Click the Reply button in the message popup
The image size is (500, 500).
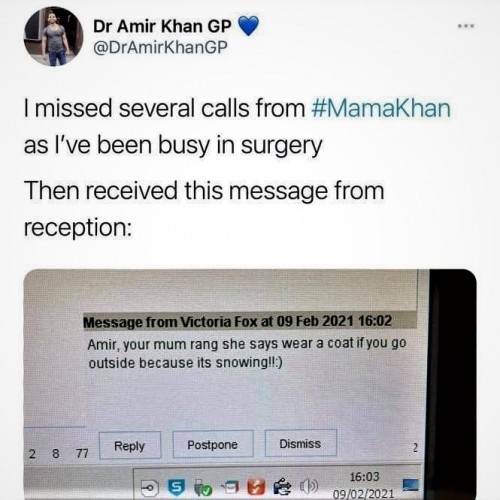pyautogui.click(x=130, y=445)
